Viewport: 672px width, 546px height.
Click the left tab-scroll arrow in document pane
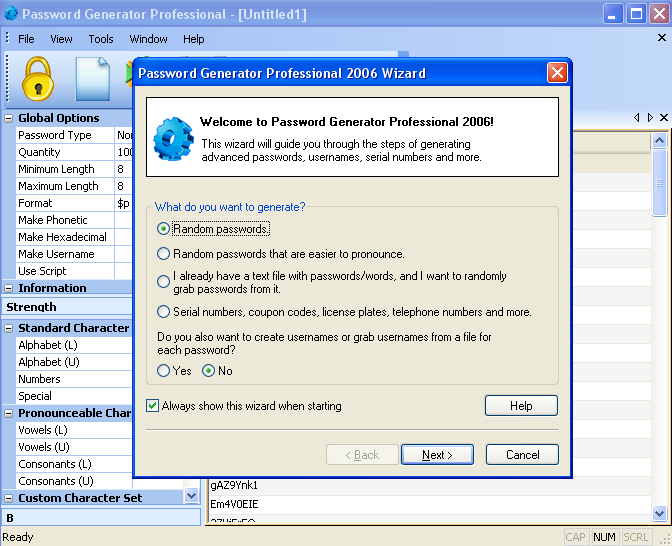pos(636,117)
